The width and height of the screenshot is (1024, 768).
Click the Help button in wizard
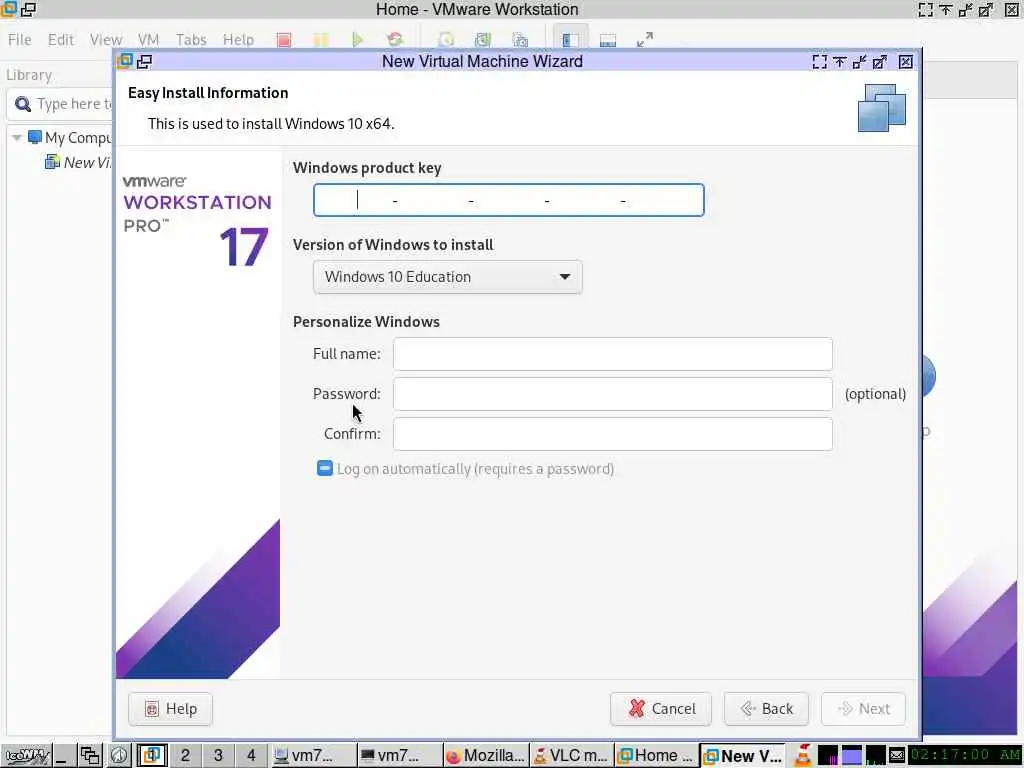(x=170, y=709)
